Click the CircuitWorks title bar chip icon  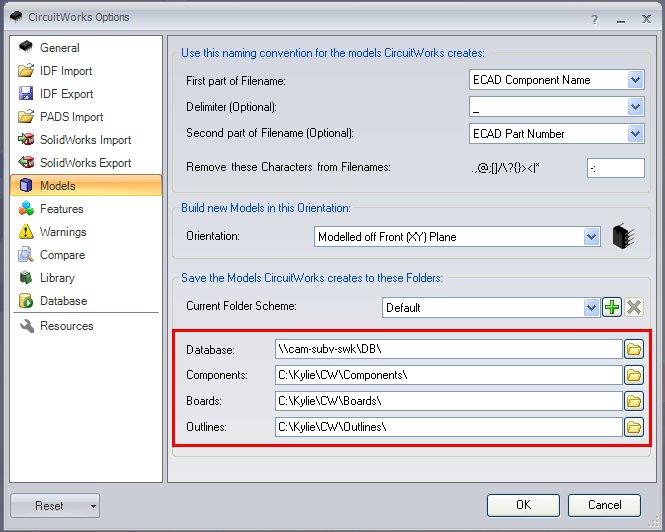(17, 17)
